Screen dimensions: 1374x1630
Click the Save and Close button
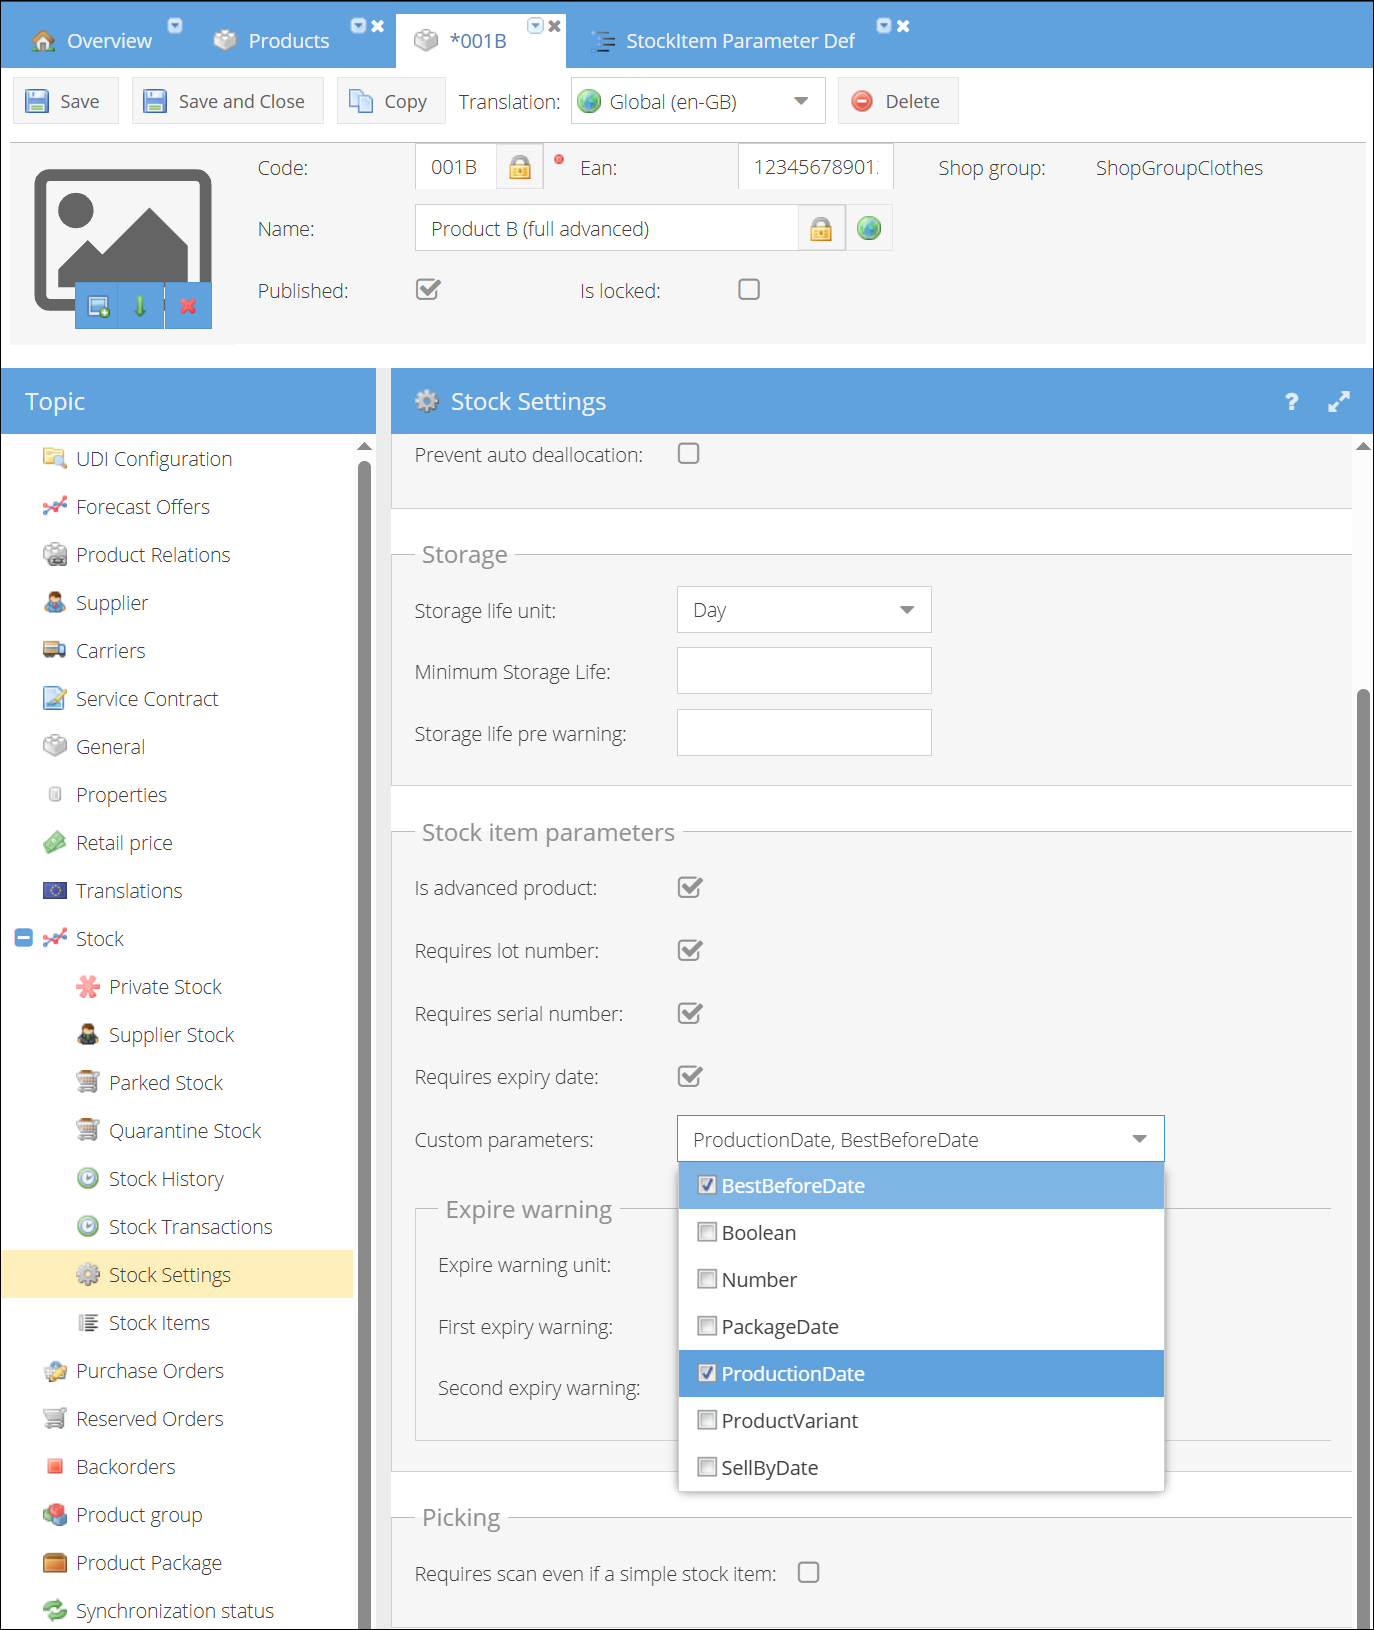(227, 102)
